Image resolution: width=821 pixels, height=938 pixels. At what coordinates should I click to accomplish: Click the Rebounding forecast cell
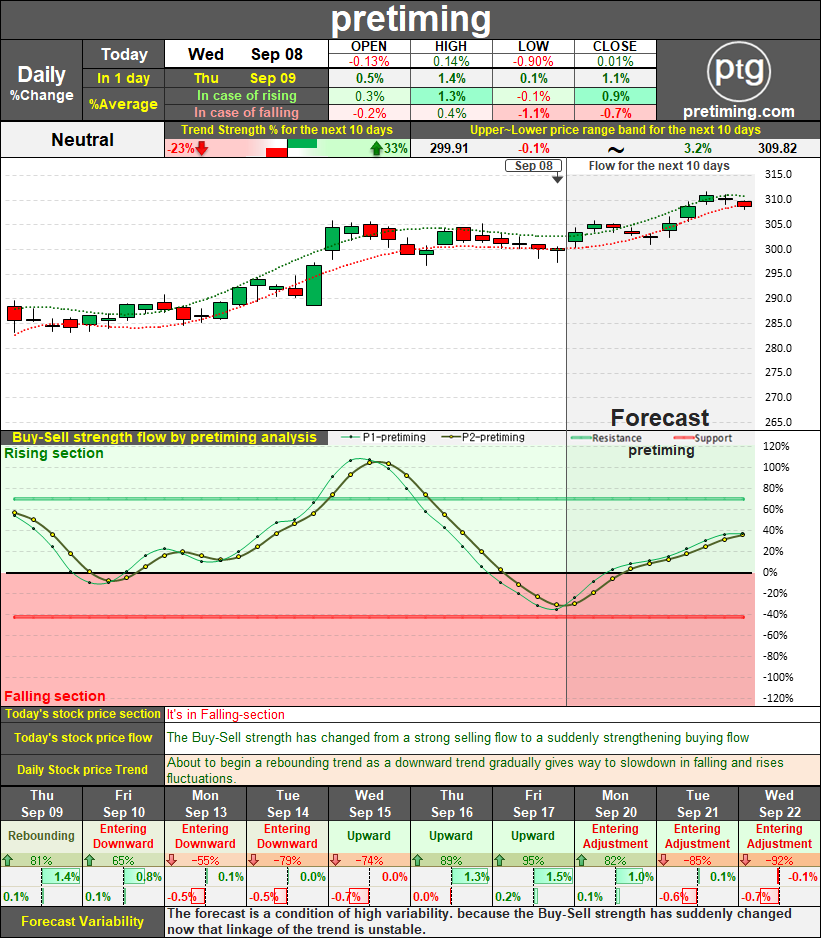(x=41, y=836)
